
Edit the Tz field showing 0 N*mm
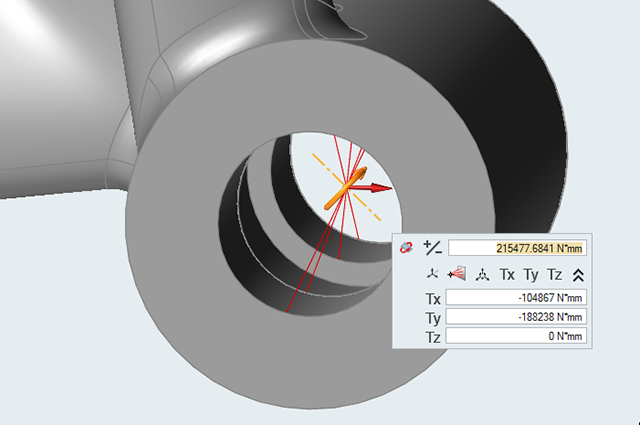pos(515,336)
